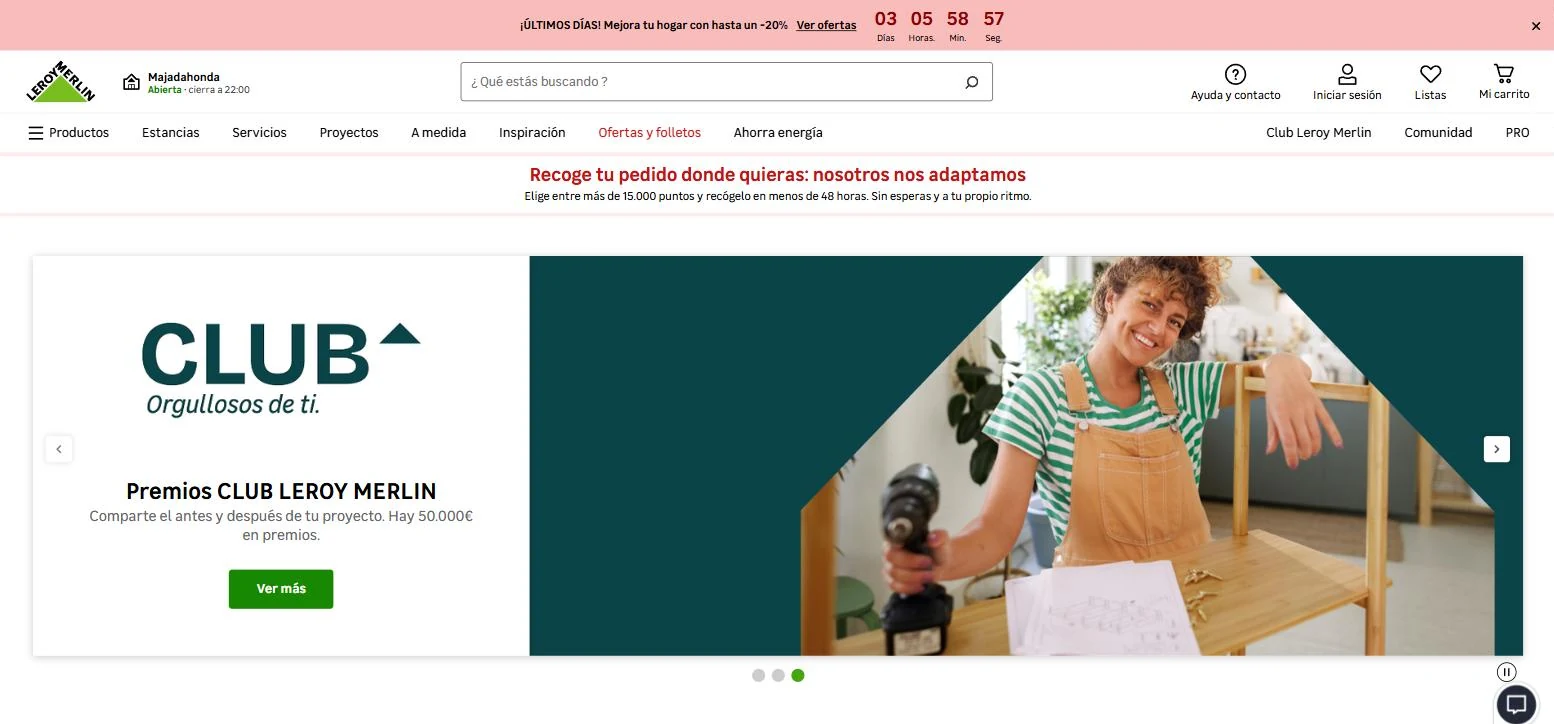Open the chat support bubble icon
Viewport: 1554px width, 724px height.
pos(1516,703)
